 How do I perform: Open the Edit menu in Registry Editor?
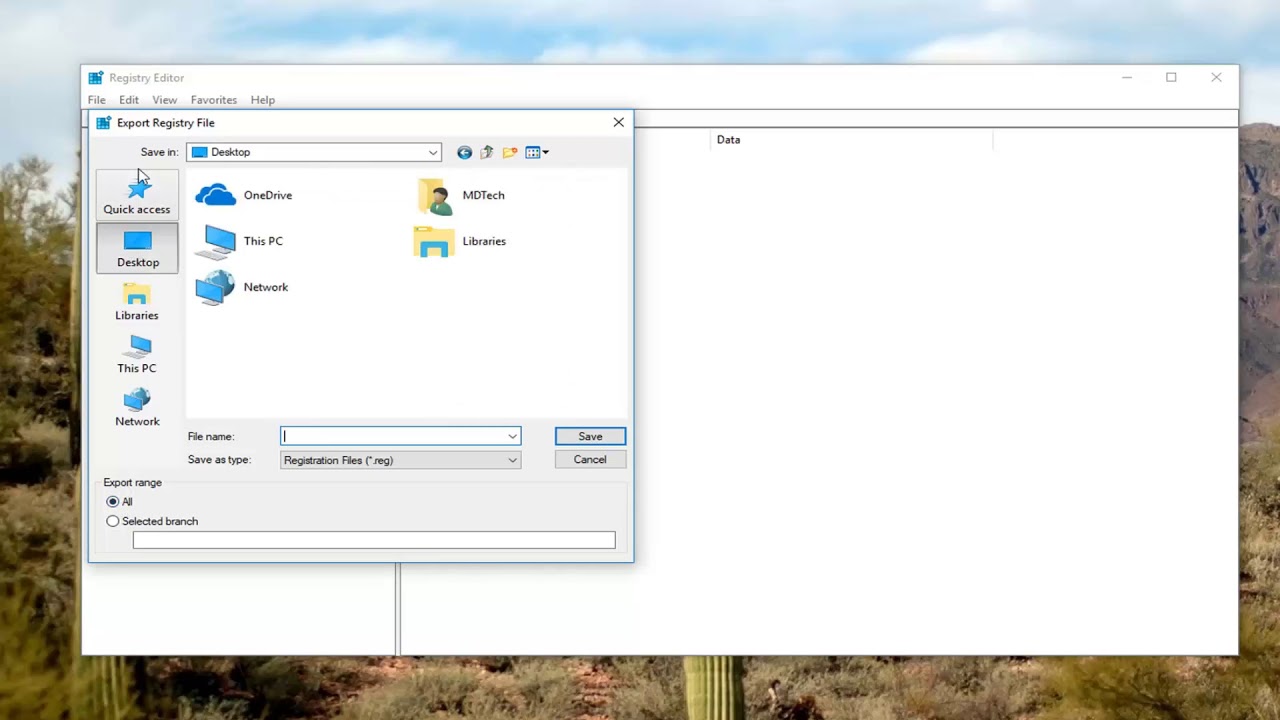point(129,99)
